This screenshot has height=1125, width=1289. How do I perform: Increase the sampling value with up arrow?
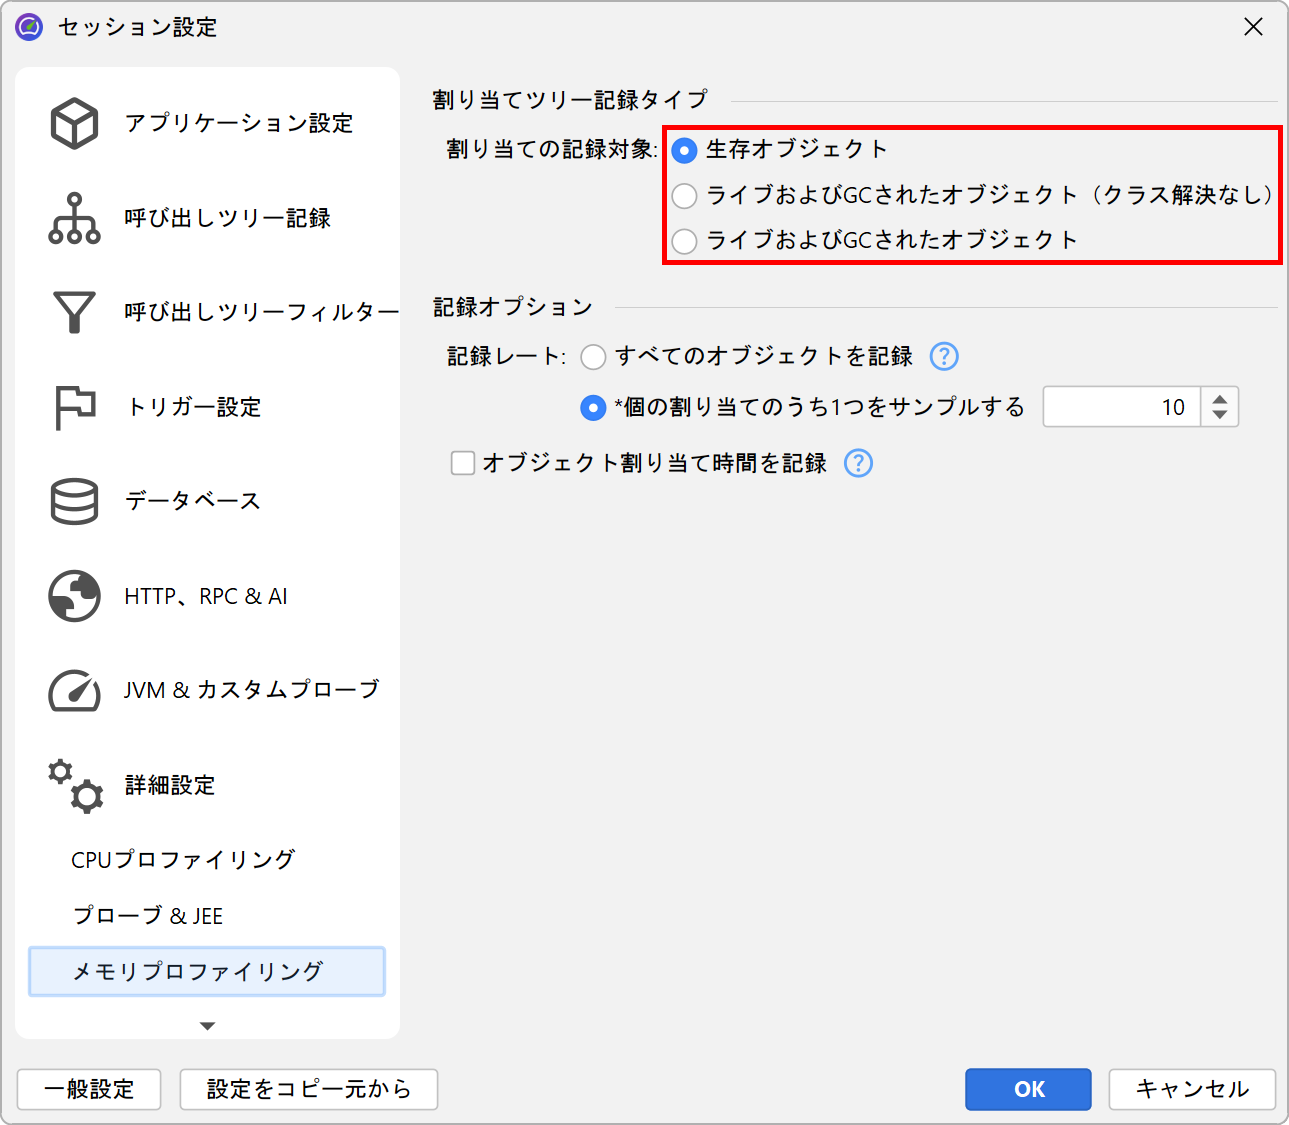click(x=1219, y=398)
